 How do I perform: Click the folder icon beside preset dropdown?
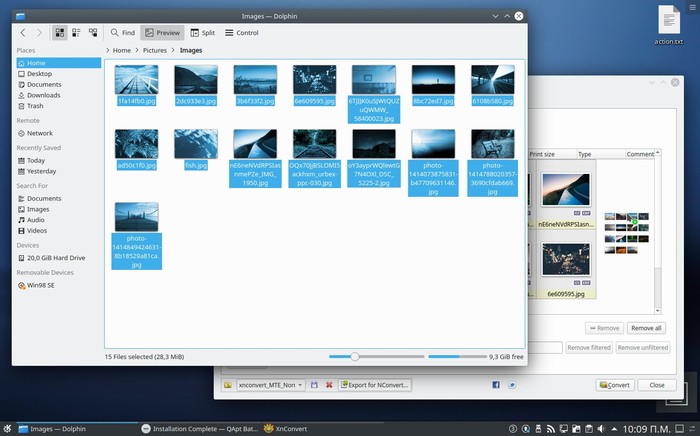pos(228,385)
